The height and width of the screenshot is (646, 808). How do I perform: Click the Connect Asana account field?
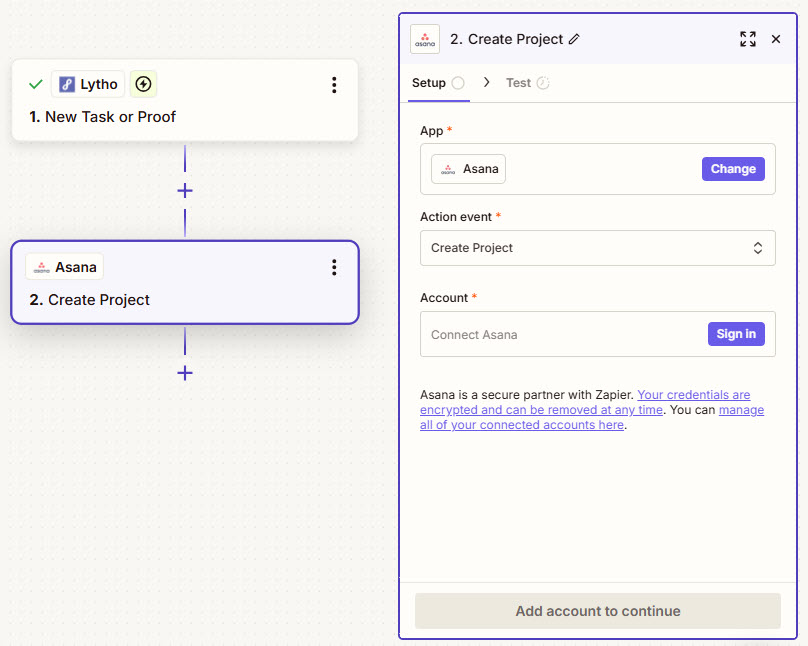[x=597, y=334]
